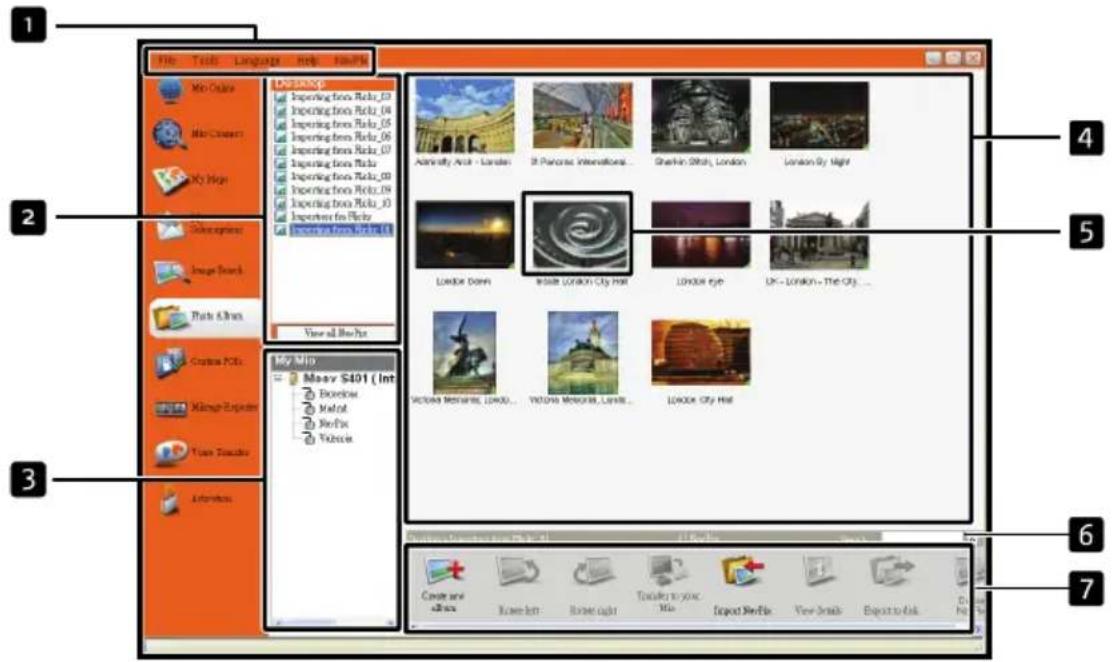The image size is (1112, 662).
Task: Select the orange London City Hall thumbnail
Action: pos(701,353)
